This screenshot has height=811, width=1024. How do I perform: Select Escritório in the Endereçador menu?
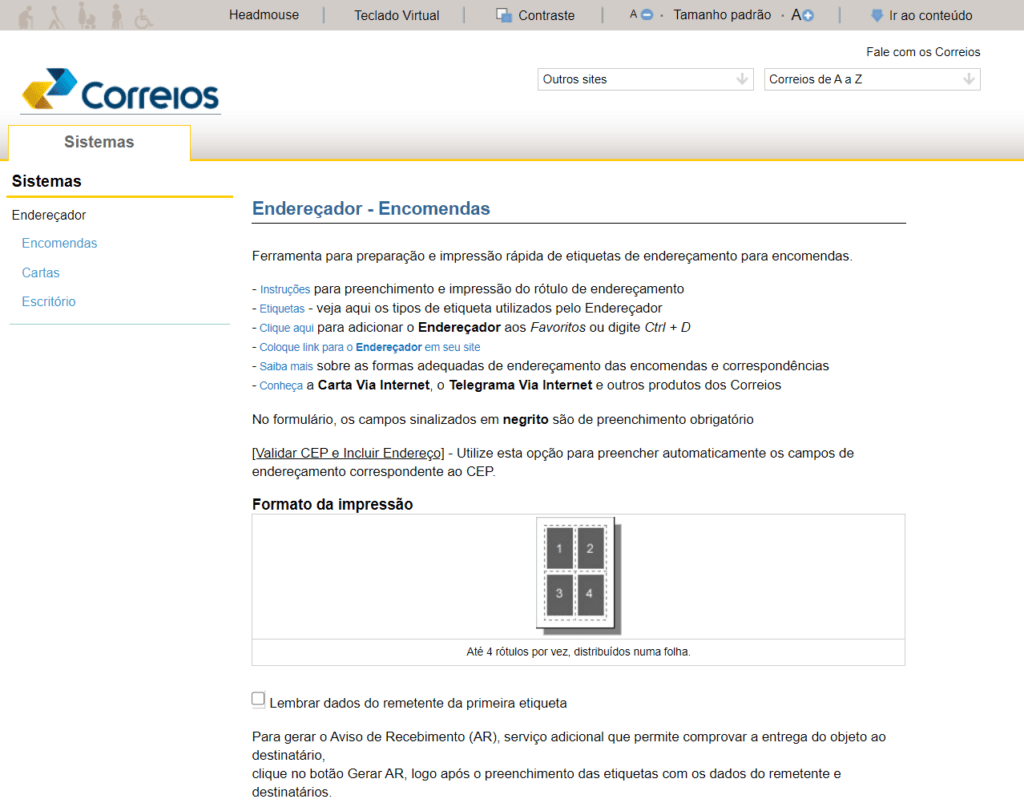(48, 301)
